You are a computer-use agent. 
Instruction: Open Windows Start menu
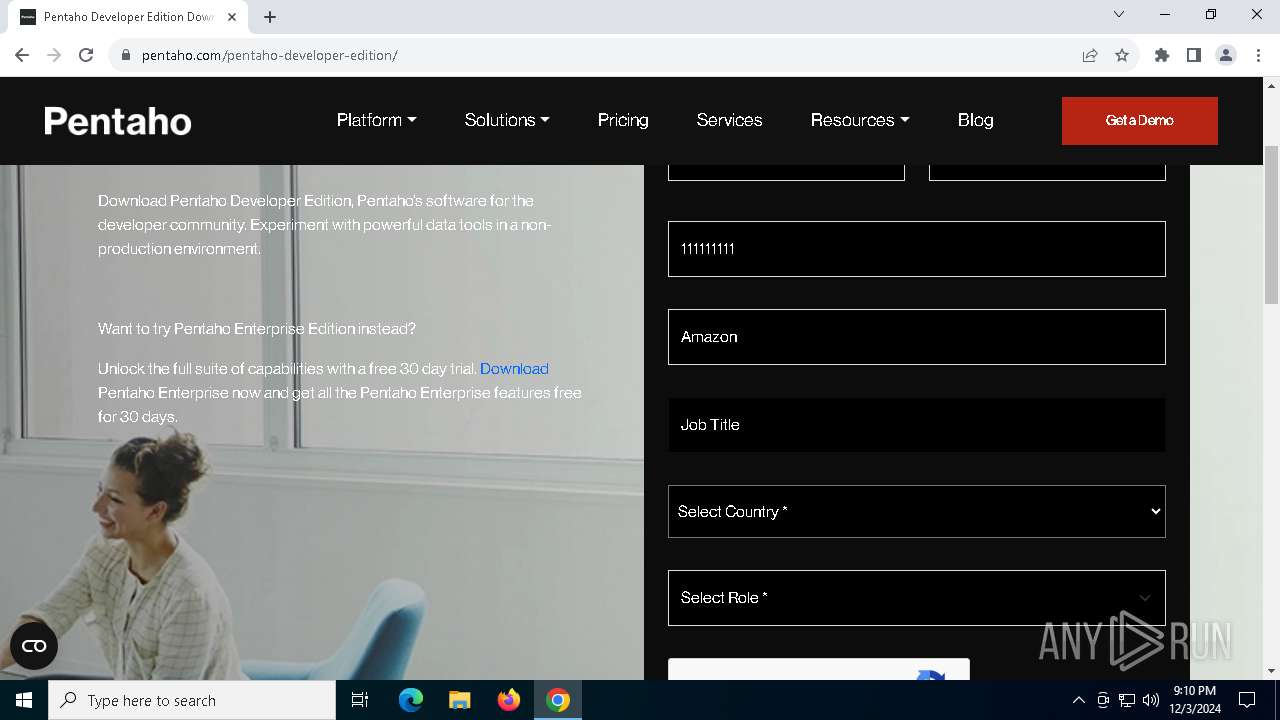[x=24, y=700]
